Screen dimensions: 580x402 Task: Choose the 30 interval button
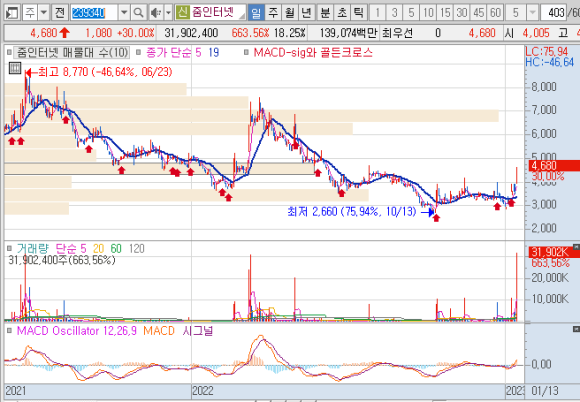[x=462, y=13]
